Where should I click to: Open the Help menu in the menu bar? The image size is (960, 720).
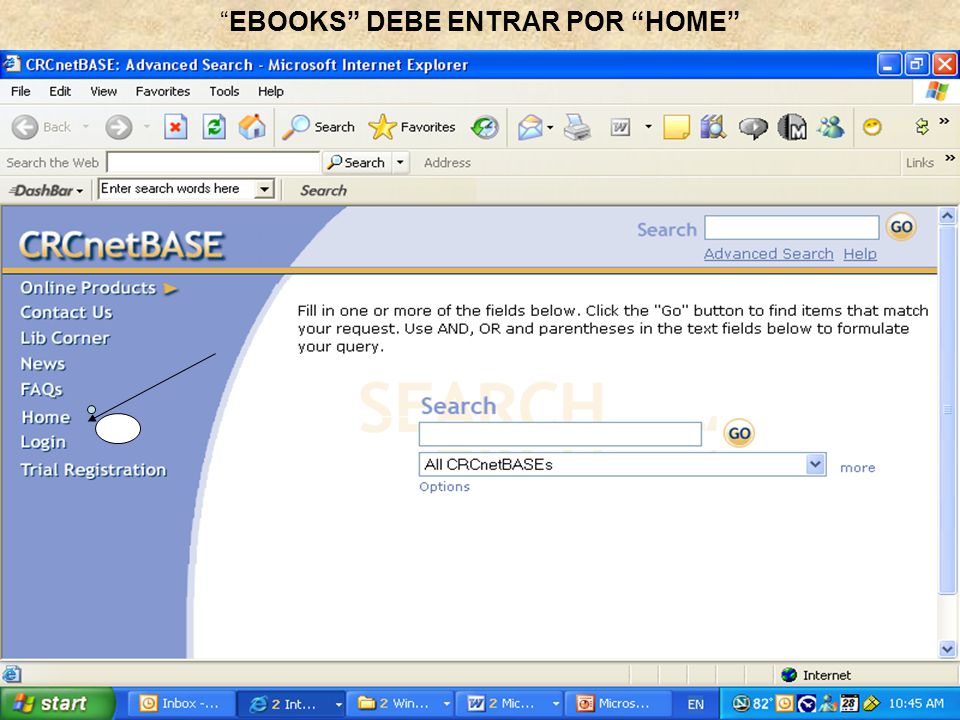pyautogui.click(x=271, y=91)
